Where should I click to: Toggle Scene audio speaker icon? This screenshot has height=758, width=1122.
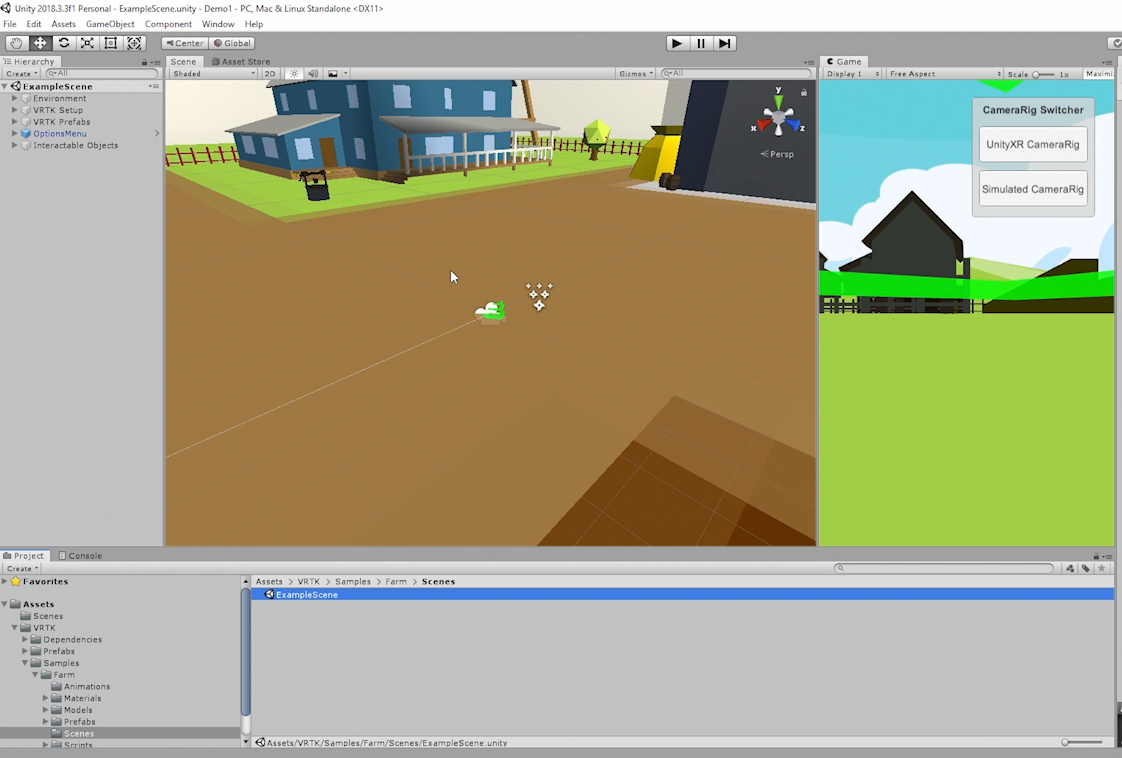click(x=313, y=73)
